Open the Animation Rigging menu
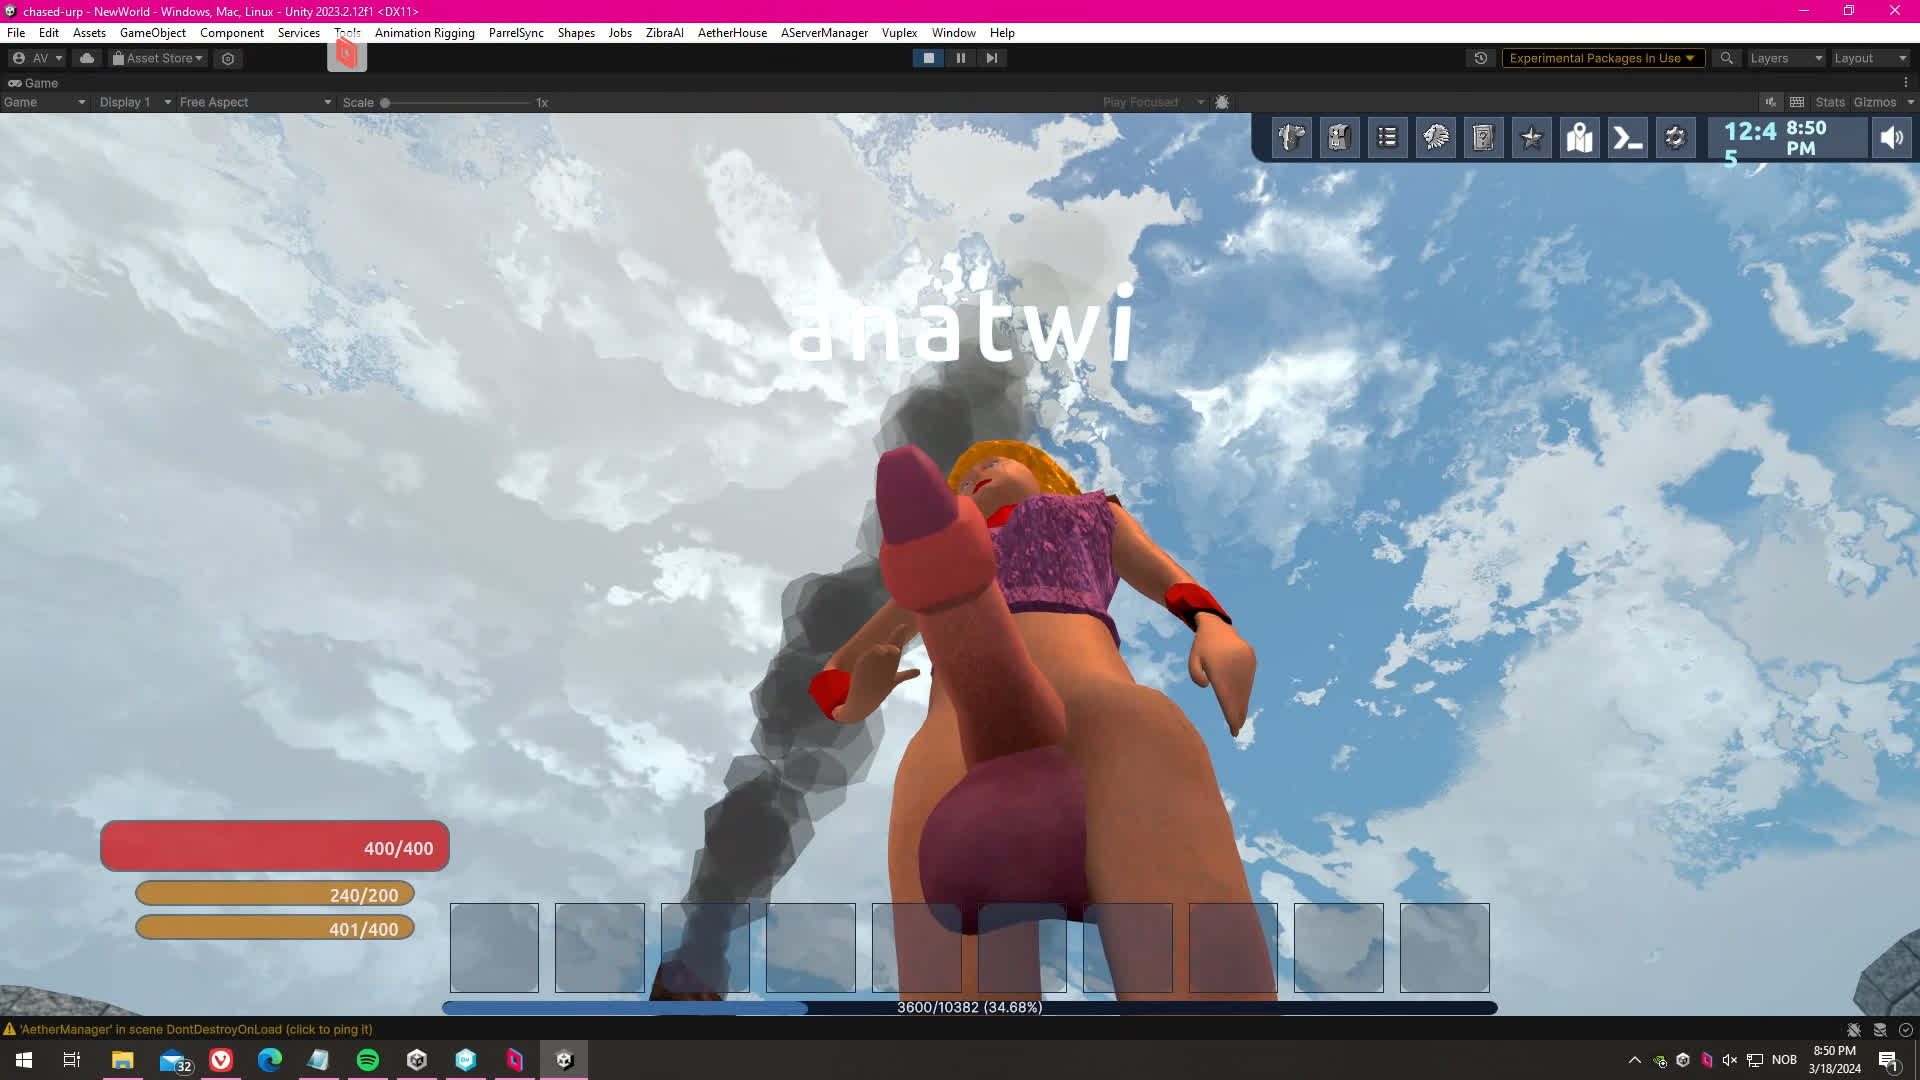The height and width of the screenshot is (1080, 1920). click(424, 33)
